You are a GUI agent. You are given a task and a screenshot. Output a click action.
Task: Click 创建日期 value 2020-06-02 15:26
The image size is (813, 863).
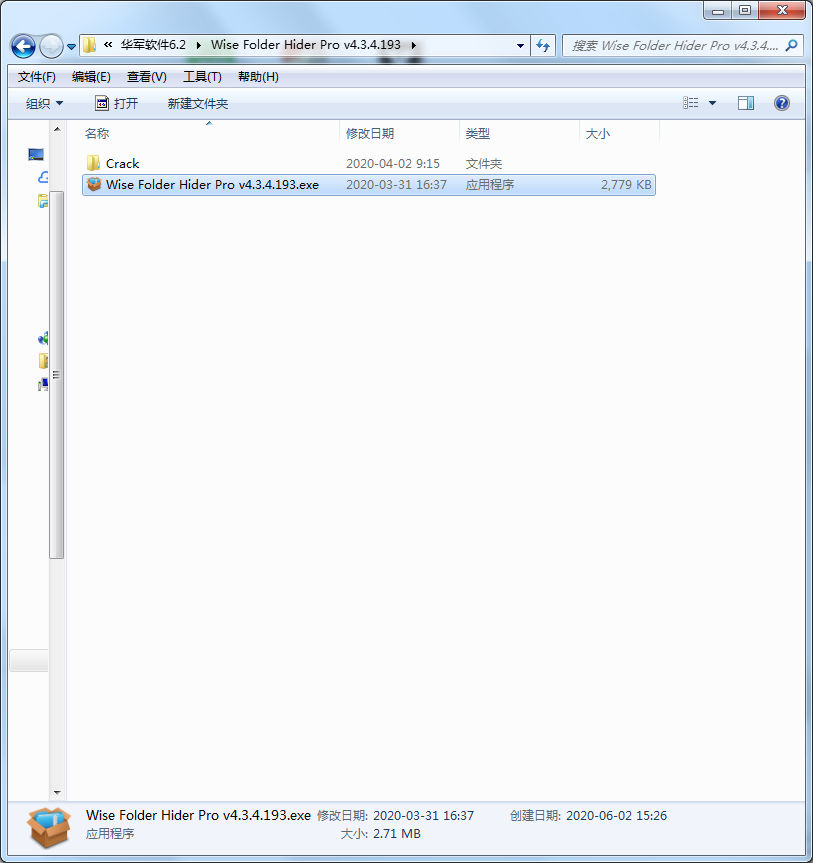click(616, 816)
